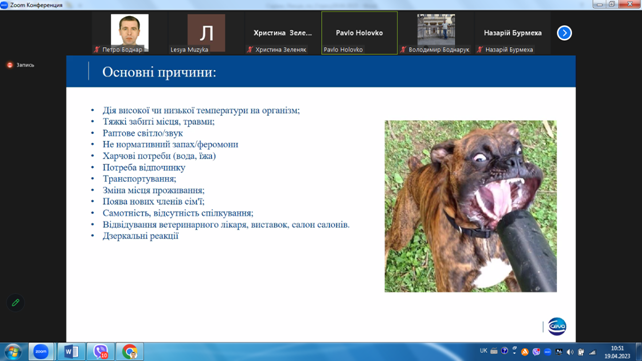
Task: Select Назарій Бурмеха's participant tile
Action: click(513, 33)
